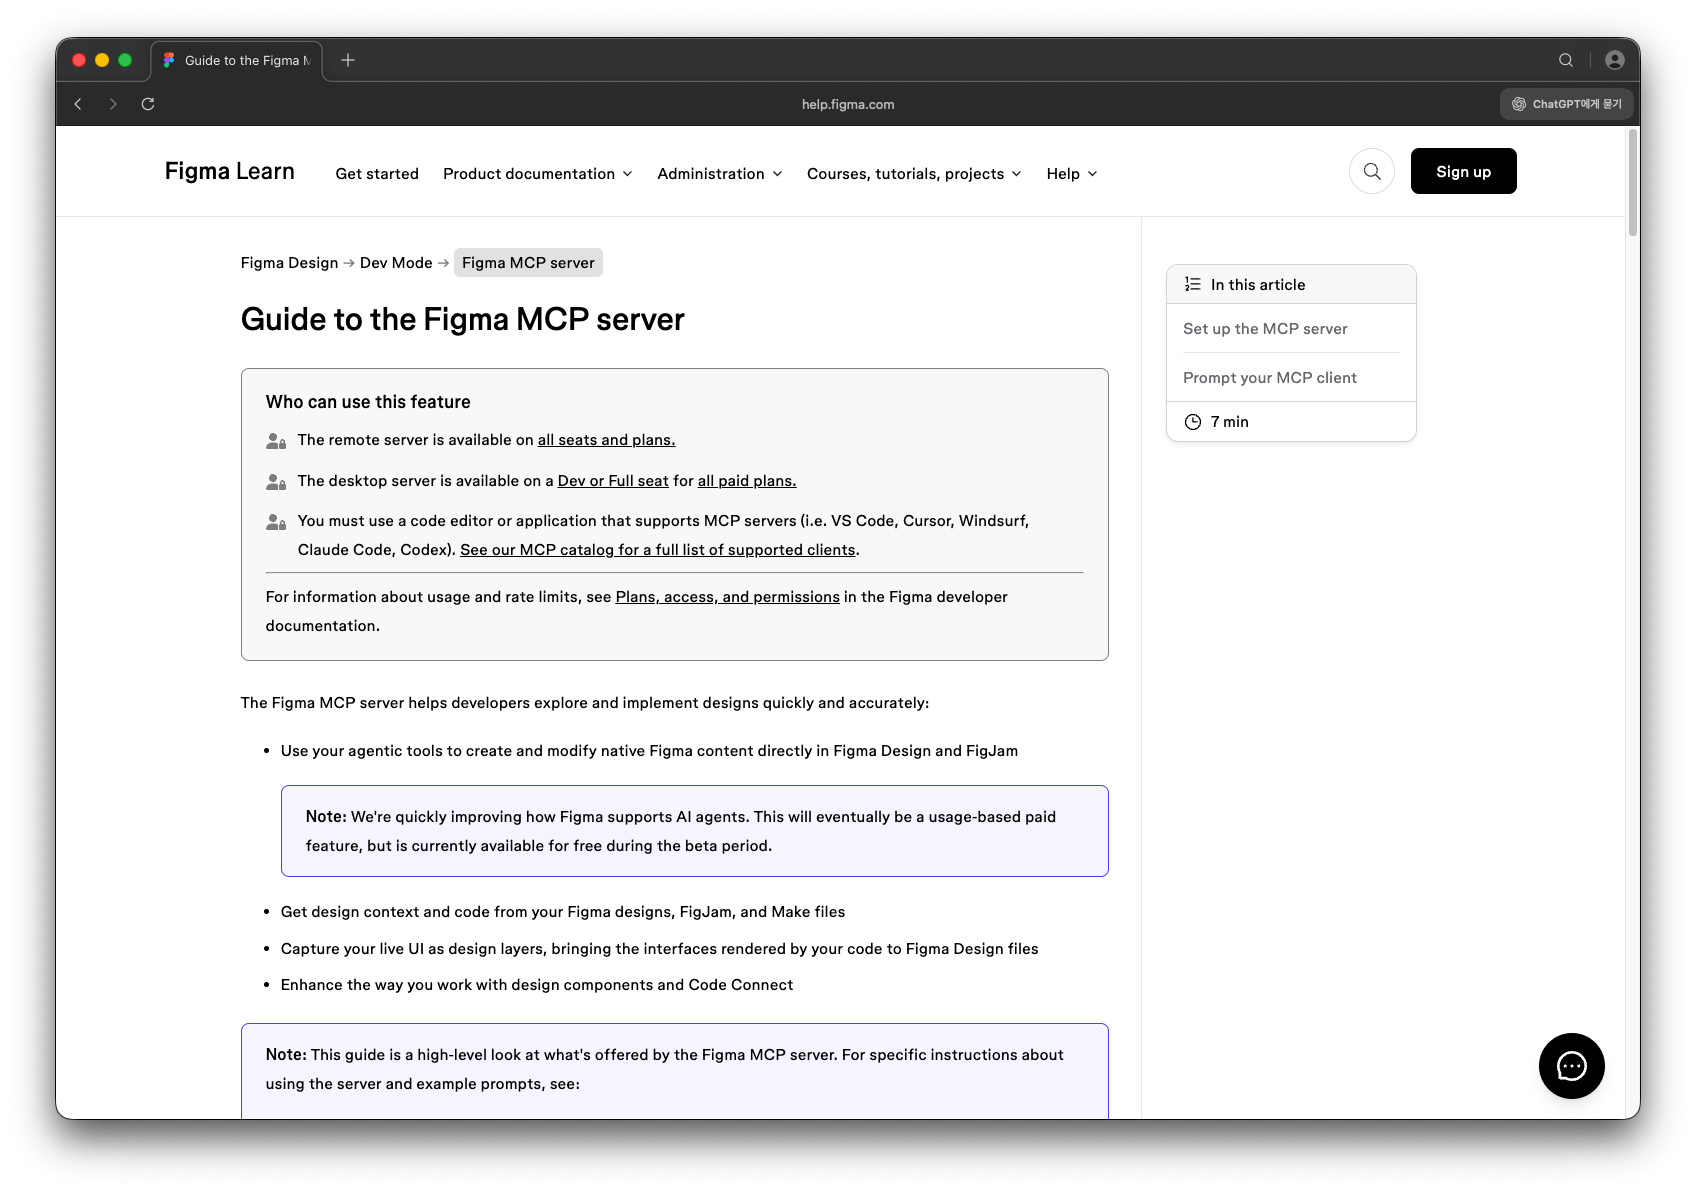The height and width of the screenshot is (1193, 1696).
Task: Click the ChatGPT extension button
Action: [x=1566, y=104]
